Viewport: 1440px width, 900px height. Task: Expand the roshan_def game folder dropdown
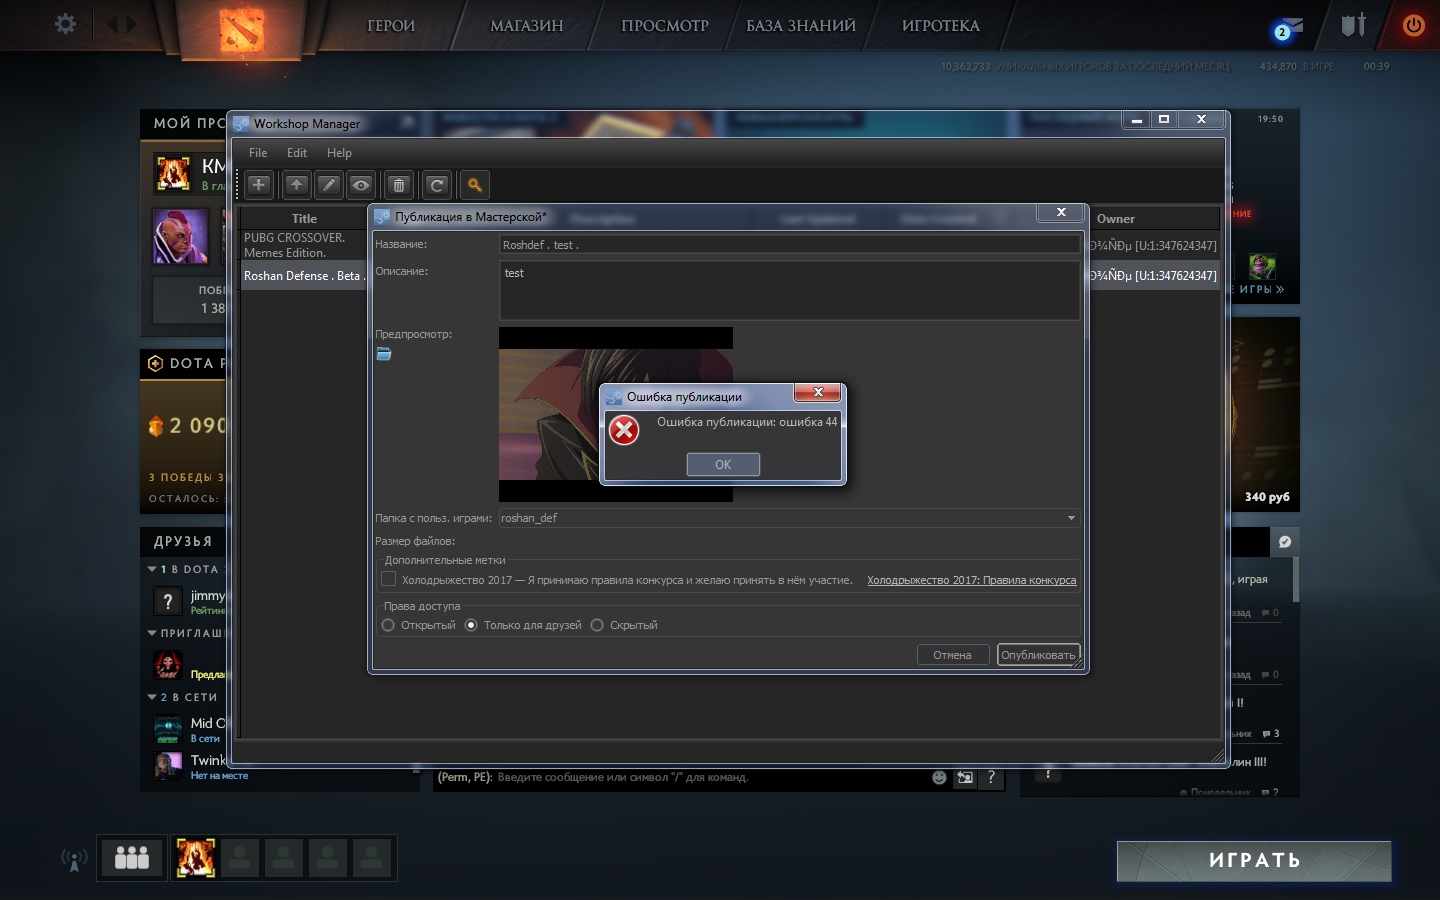point(1071,518)
